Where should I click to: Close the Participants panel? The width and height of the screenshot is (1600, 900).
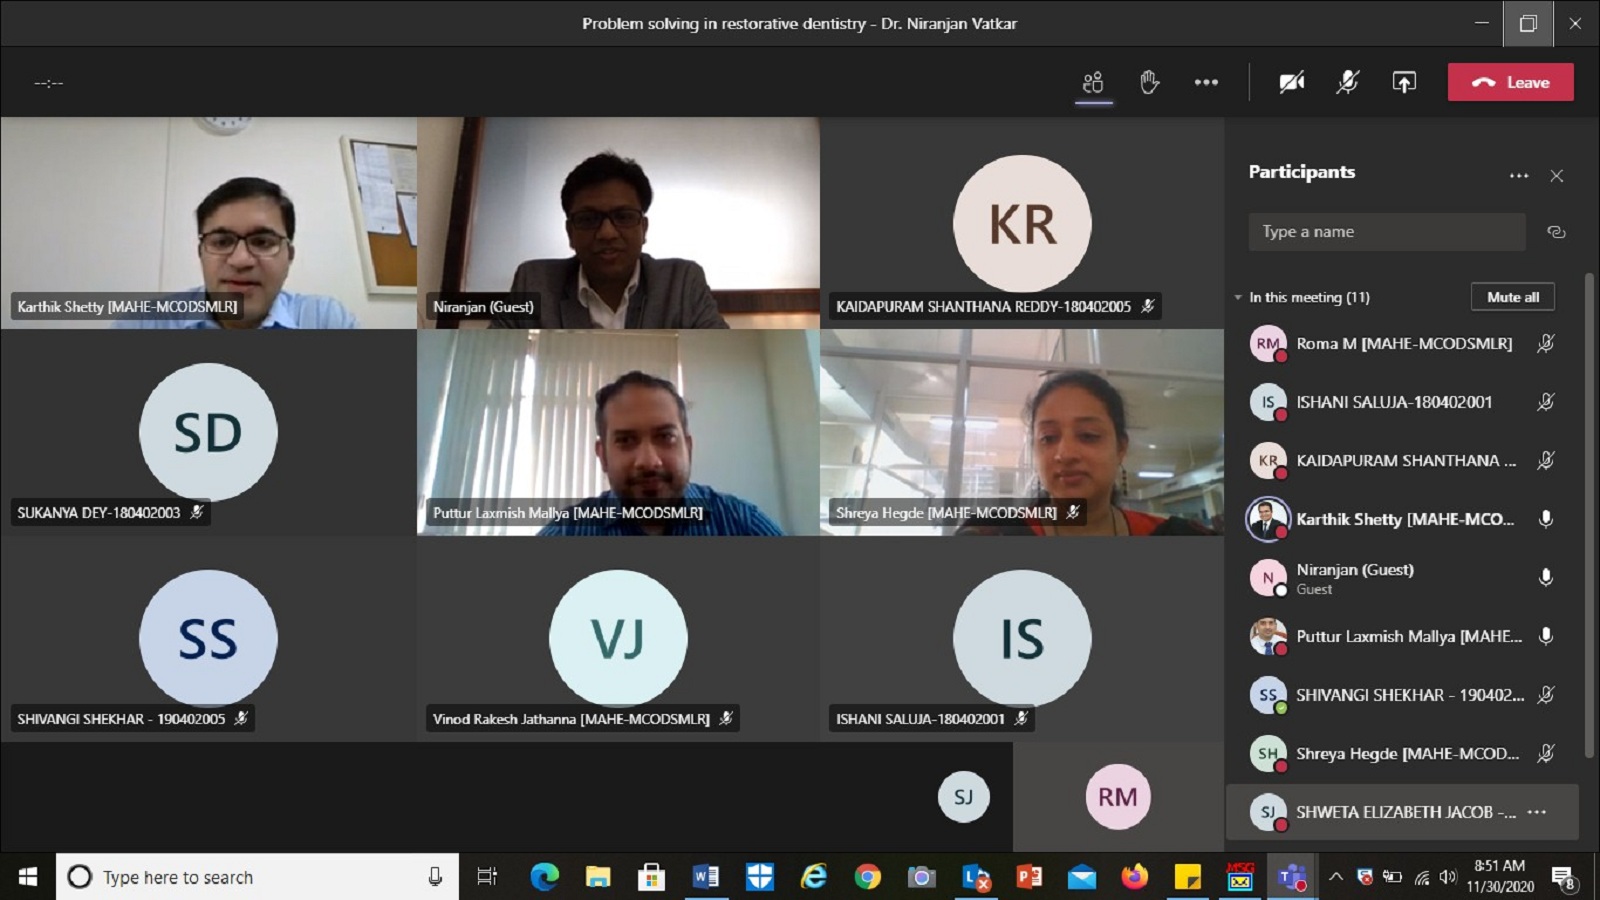tap(1556, 176)
